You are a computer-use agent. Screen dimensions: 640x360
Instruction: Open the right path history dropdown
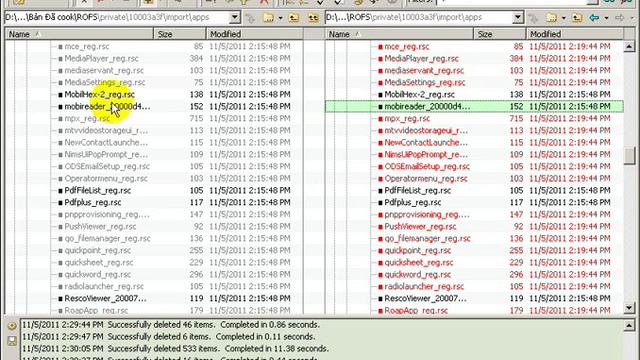(x=518, y=17)
